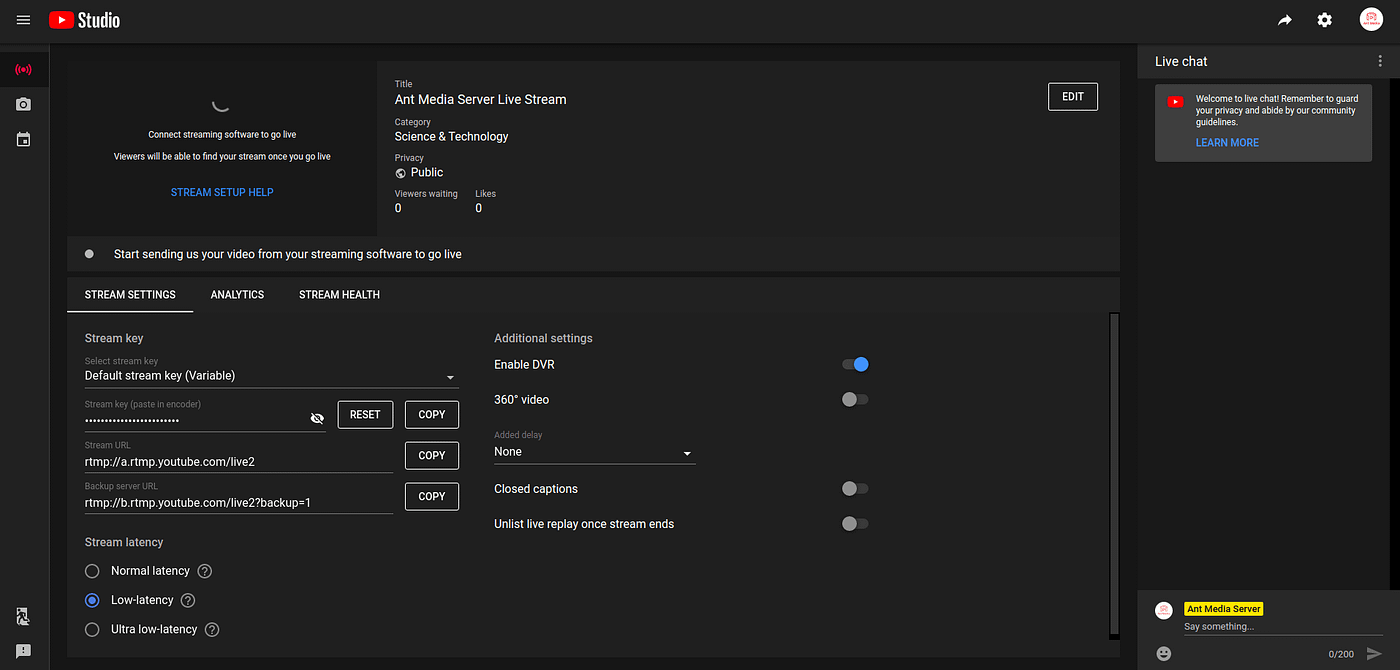Viewport: 1400px width, 670px height.
Task: Turn on the 360° video switch
Action: pyautogui.click(x=855, y=400)
